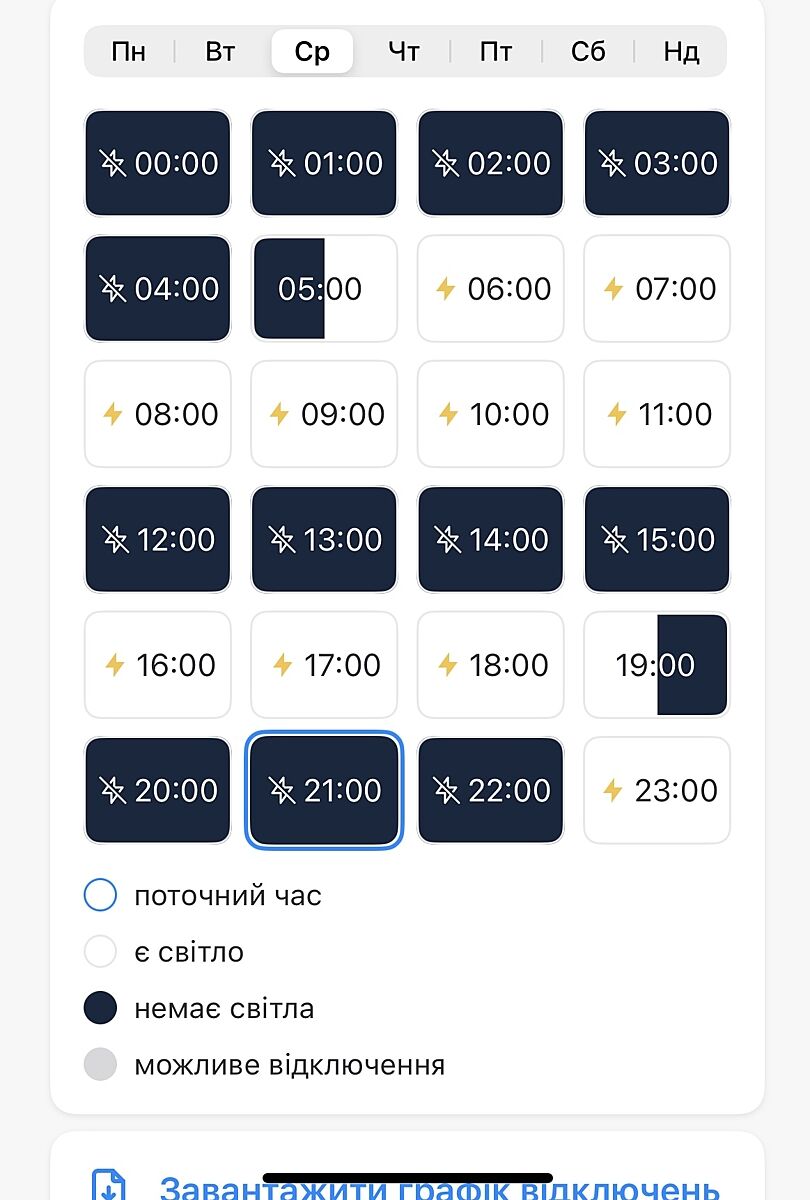This screenshot has height=1200, width=810.
Task: Click the dark немає світла legend swatch
Action: coord(100,1008)
